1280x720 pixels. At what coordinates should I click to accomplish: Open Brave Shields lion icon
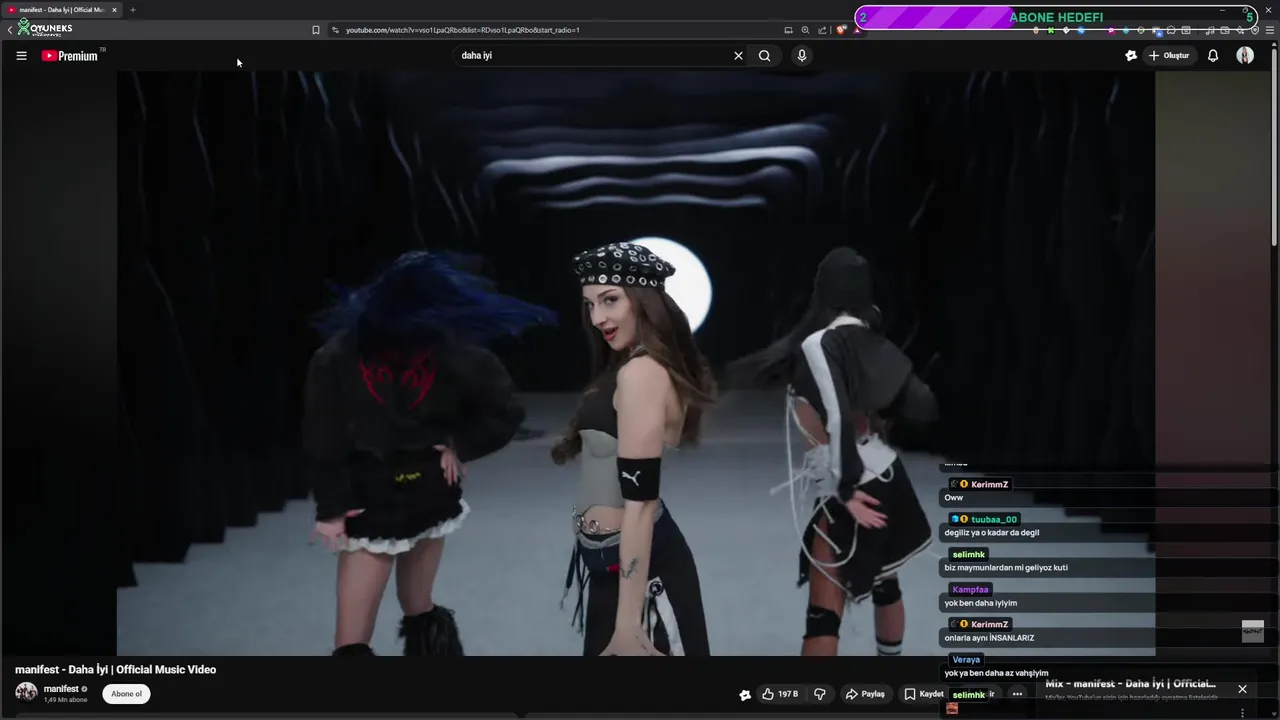point(841,30)
